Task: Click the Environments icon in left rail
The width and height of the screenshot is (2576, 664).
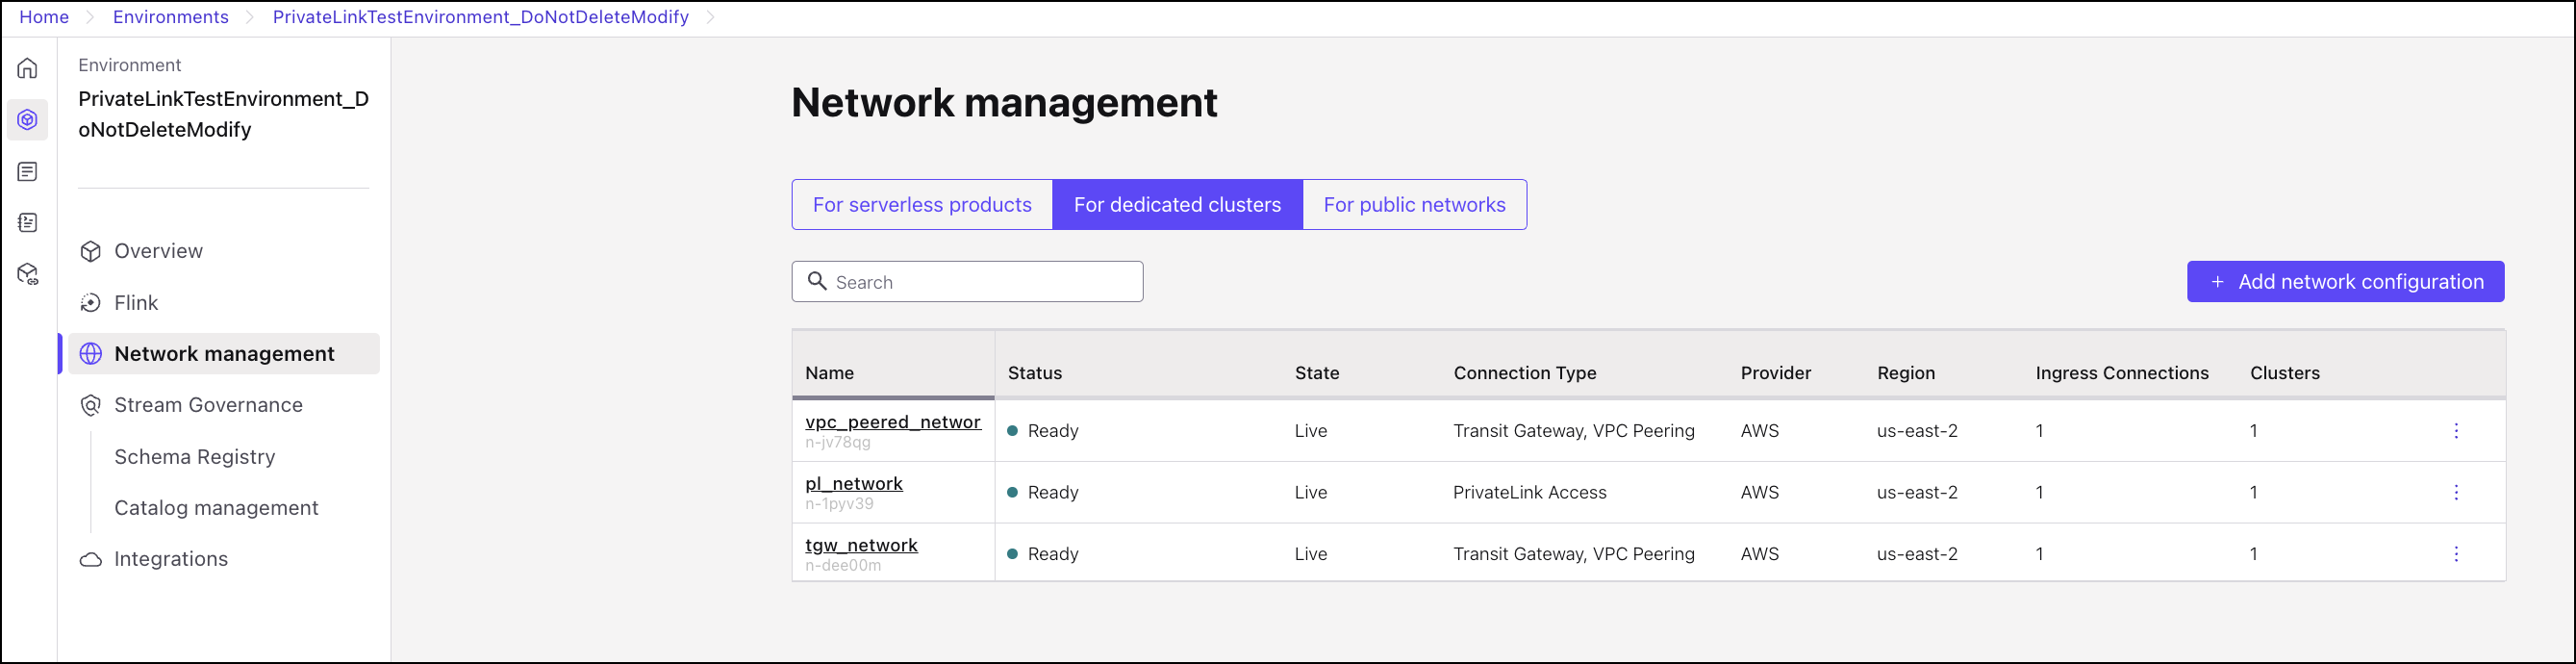Action: point(28,120)
